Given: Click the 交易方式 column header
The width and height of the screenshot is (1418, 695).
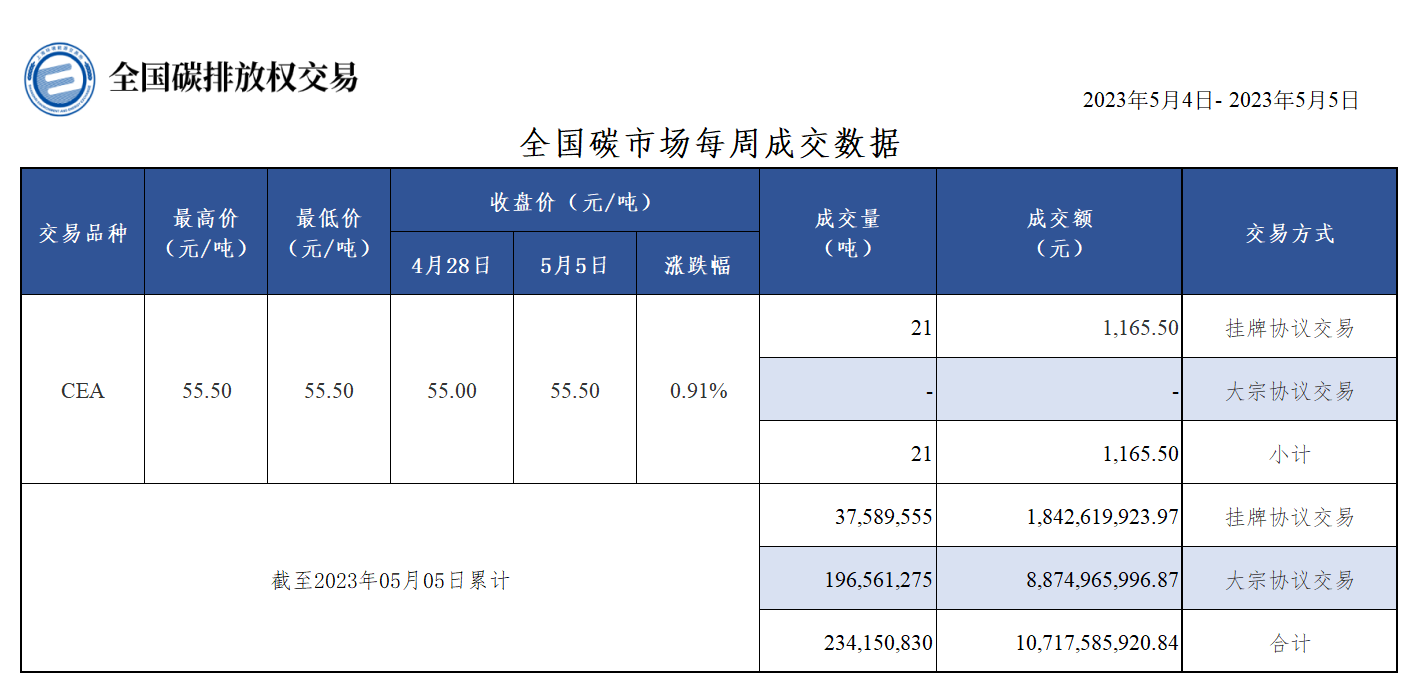Looking at the screenshot, I should click(x=1290, y=232).
